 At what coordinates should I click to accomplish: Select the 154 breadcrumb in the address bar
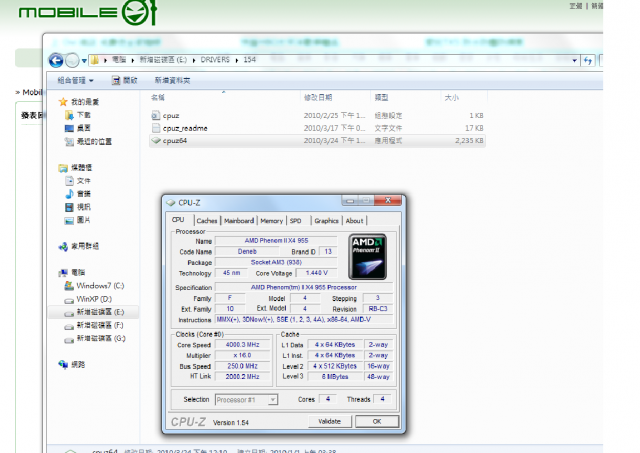coord(249,60)
